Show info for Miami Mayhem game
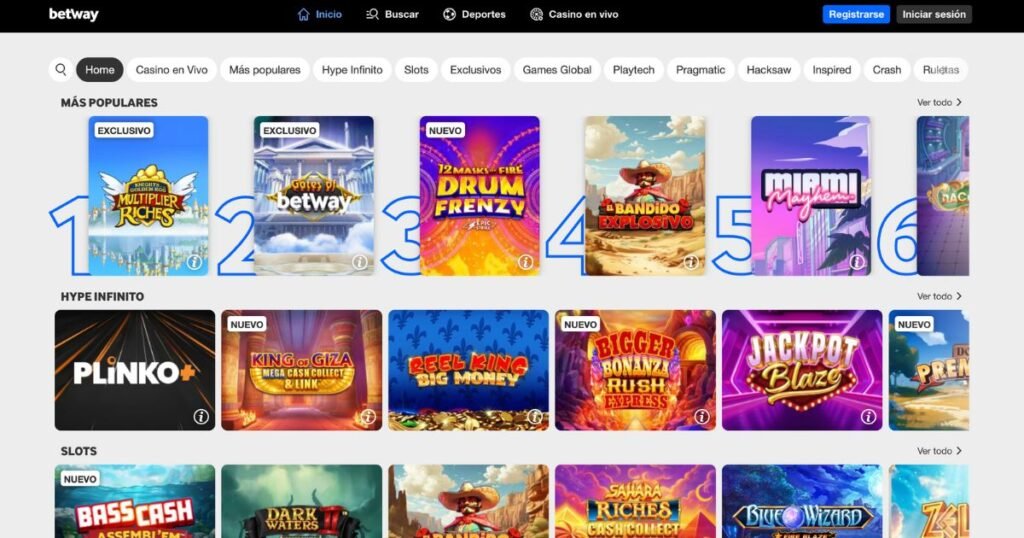 pos(857,262)
